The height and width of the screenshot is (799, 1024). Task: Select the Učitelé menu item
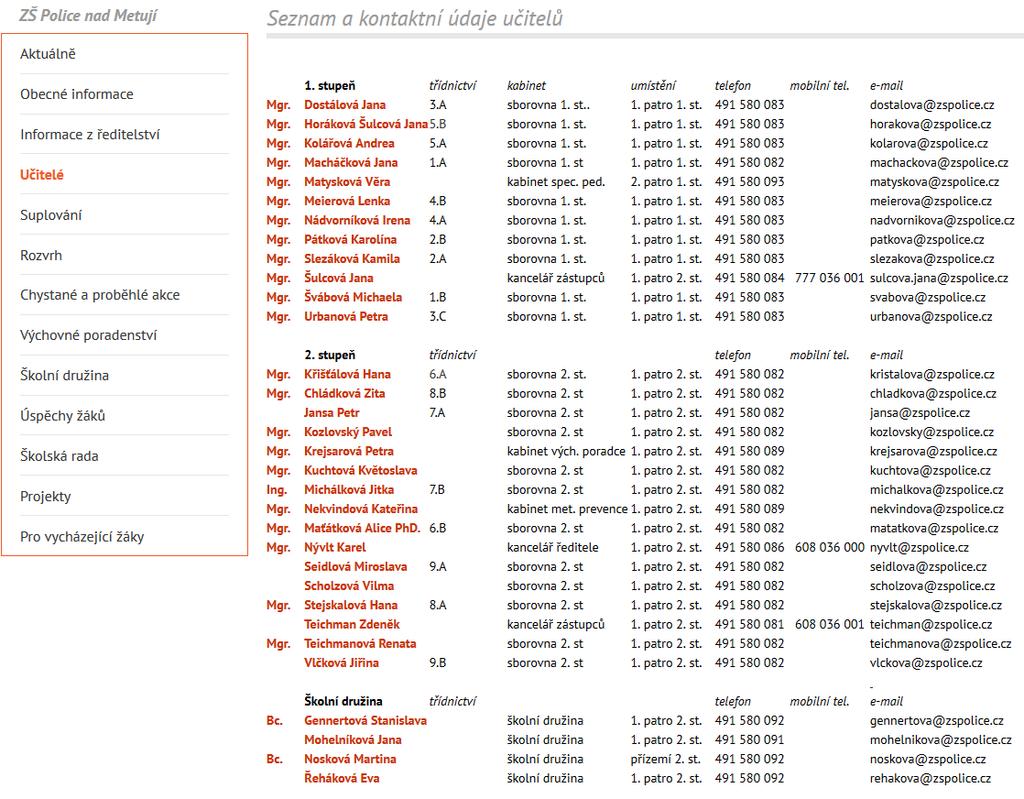click(x=42, y=175)
